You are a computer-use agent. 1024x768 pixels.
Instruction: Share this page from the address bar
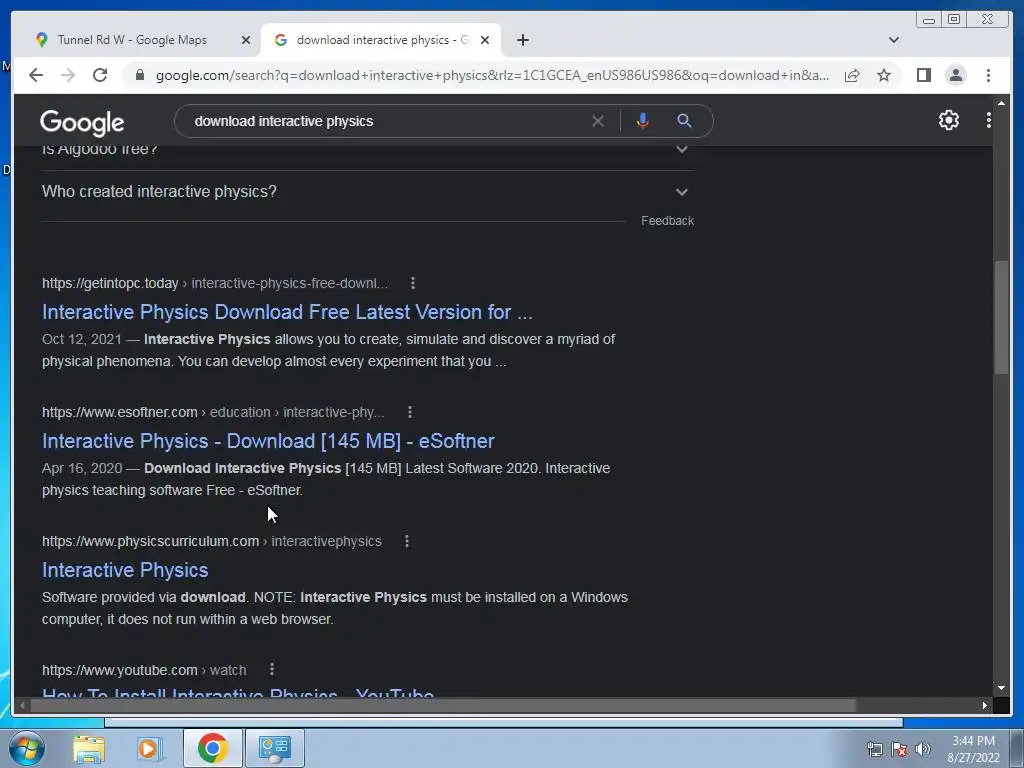(x=852, y=75)
